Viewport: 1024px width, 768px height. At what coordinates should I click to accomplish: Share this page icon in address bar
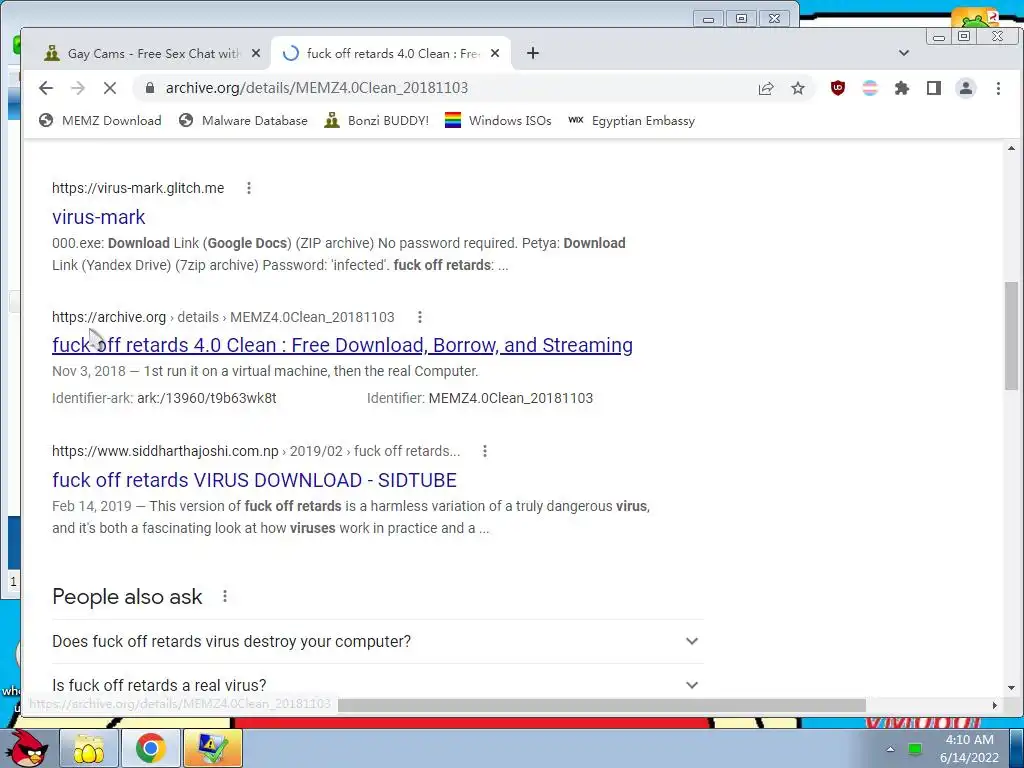pos(766,88)
